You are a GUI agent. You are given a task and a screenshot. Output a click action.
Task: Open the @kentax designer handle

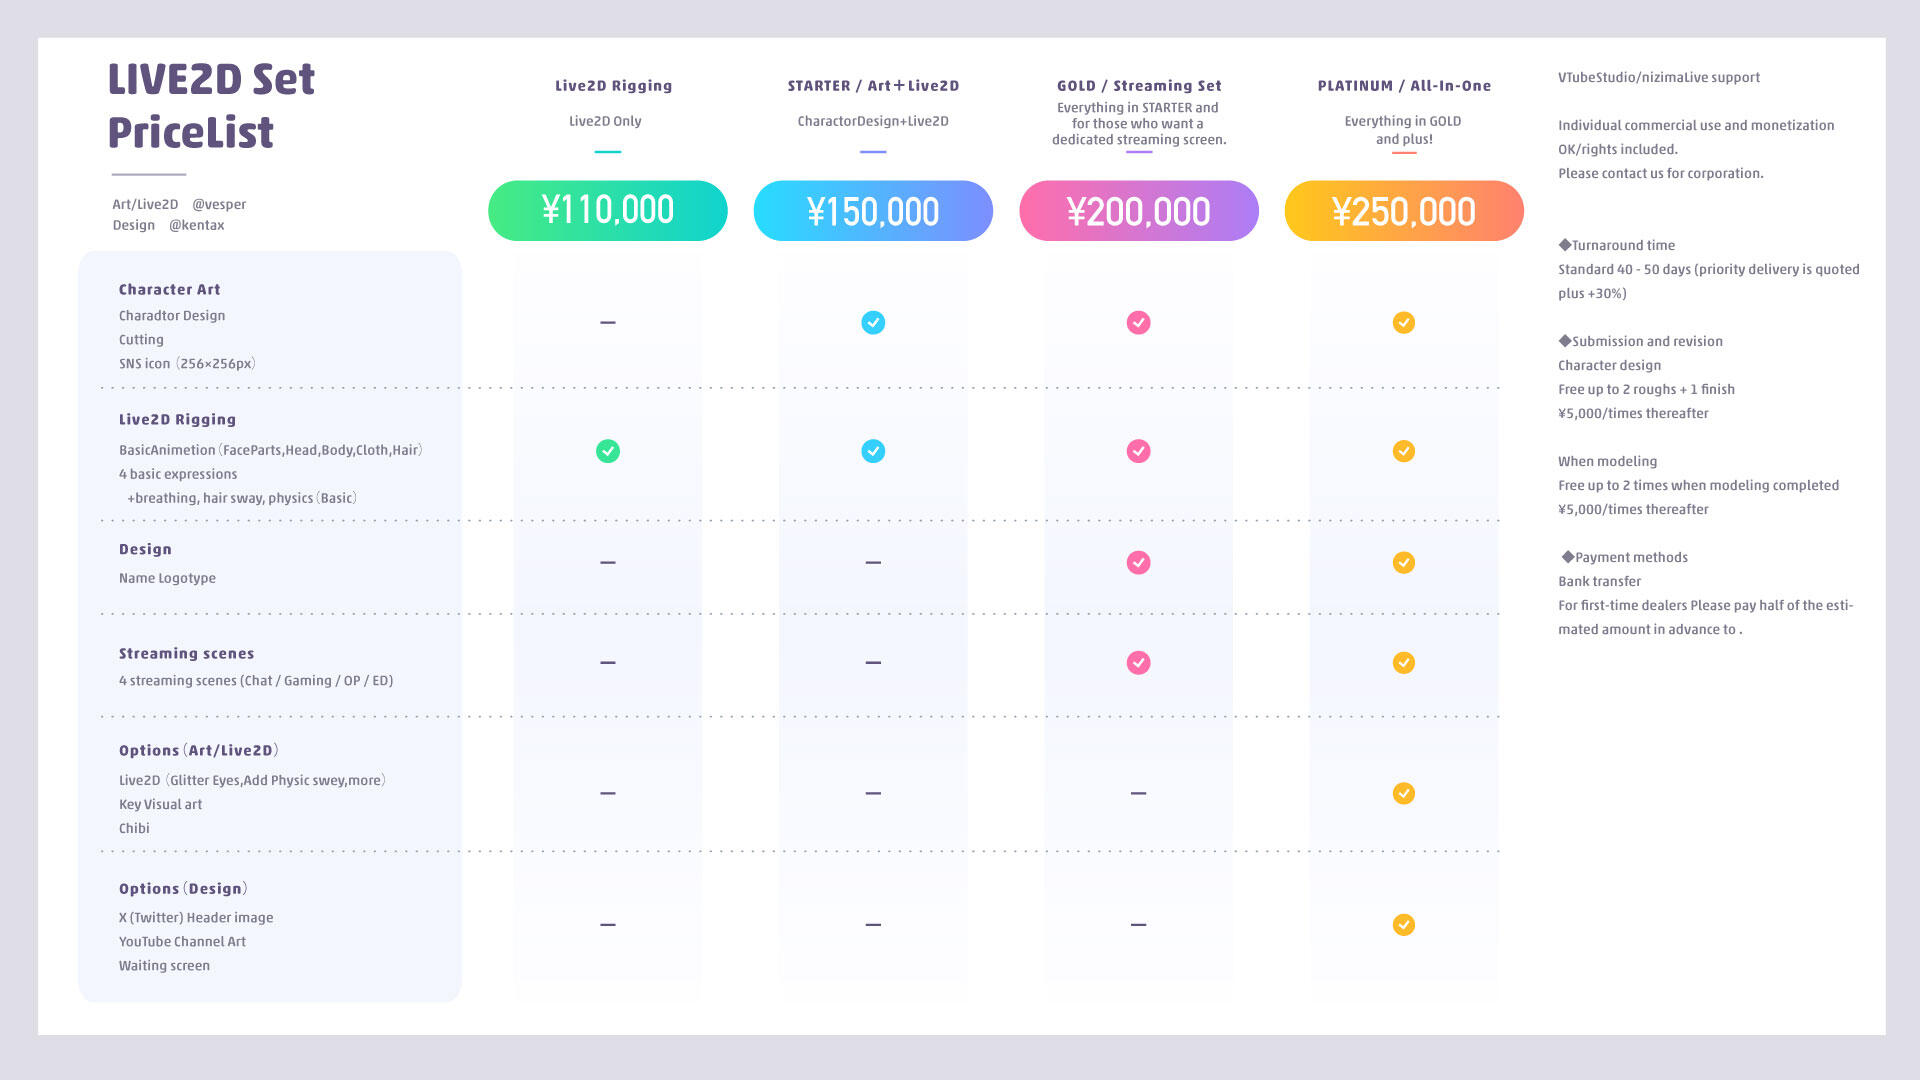[196, 225]
